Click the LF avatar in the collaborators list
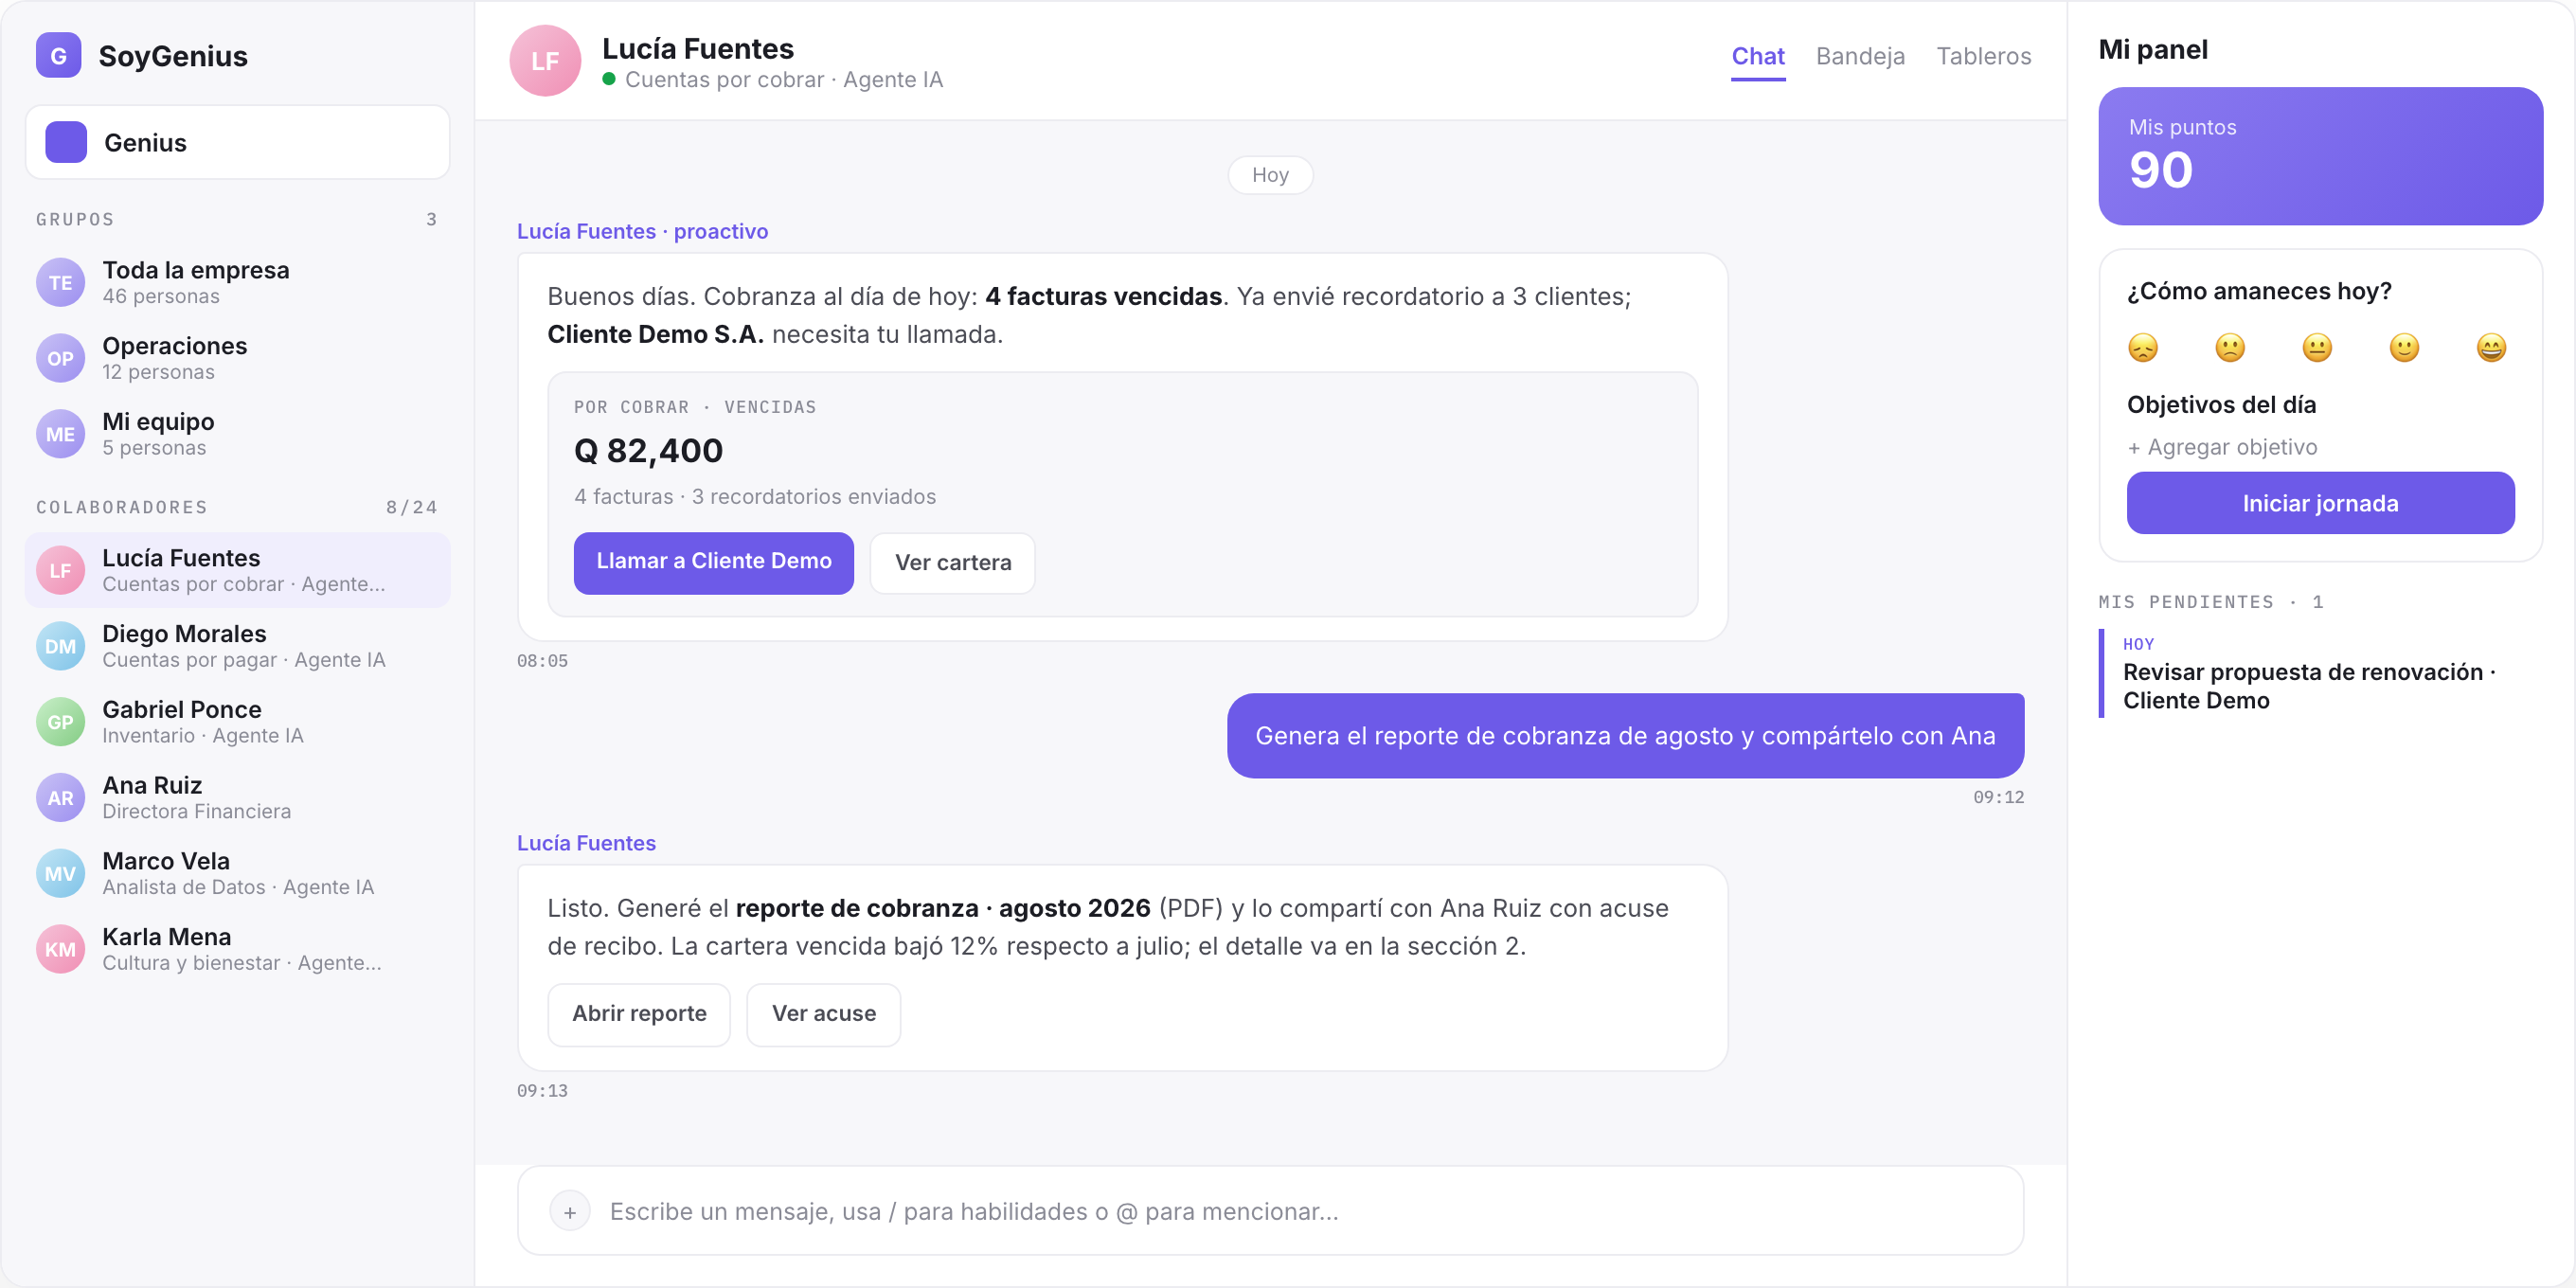2576x1288 pixels. [x=60, y=570]
